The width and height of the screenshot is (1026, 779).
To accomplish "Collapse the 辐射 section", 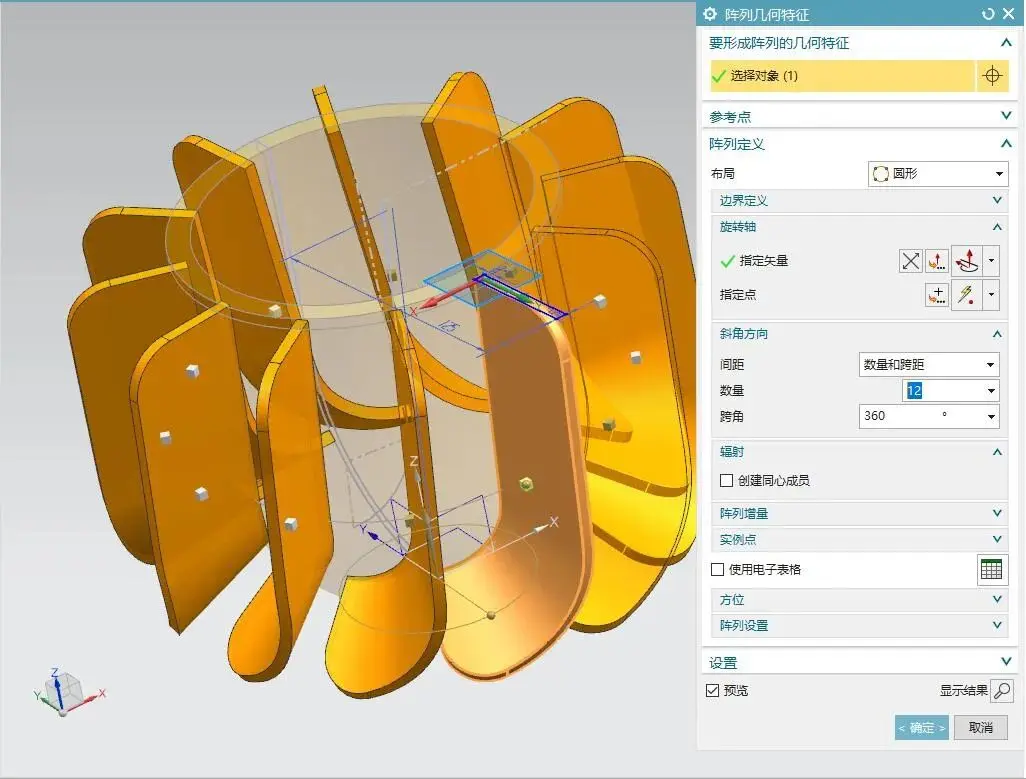I will click(x=997, y=451).
